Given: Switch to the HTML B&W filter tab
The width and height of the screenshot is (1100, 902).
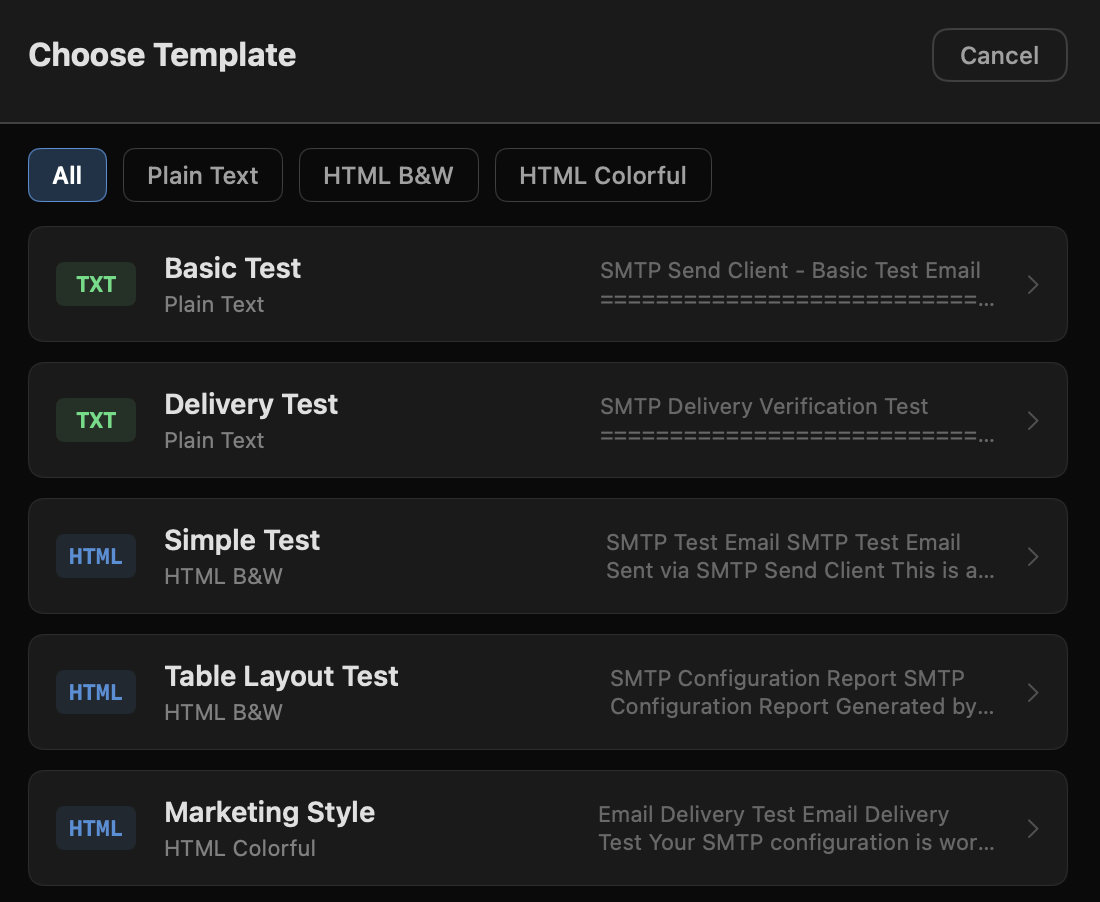Looking at the screenshot, I should tap(388, 175).
